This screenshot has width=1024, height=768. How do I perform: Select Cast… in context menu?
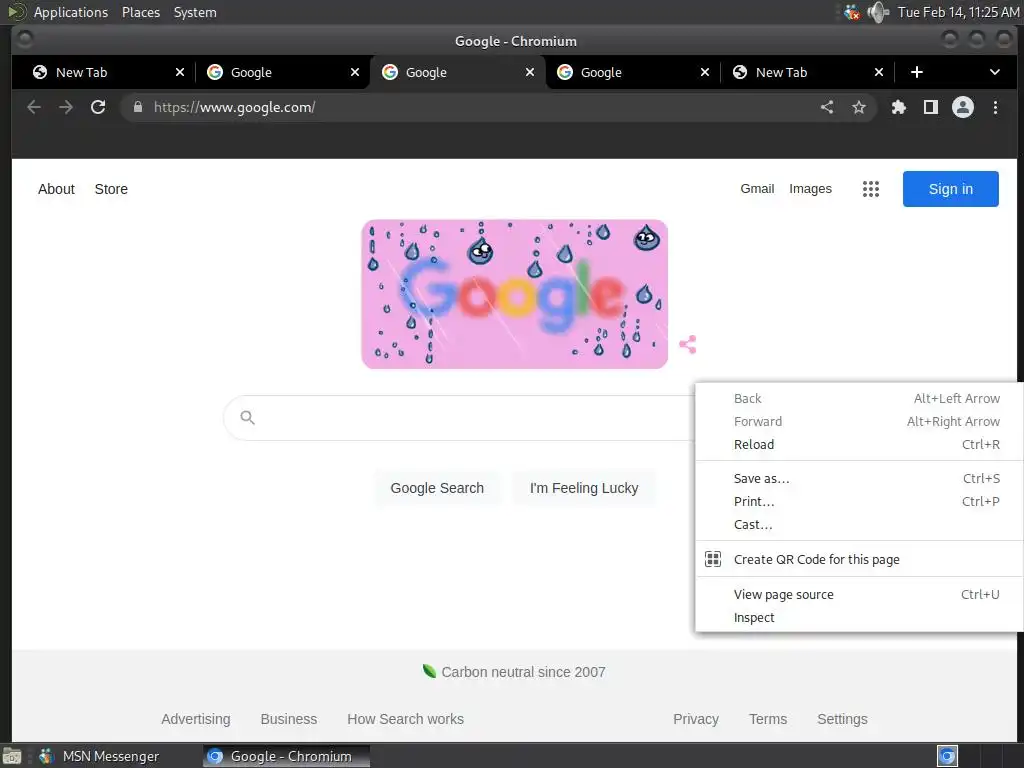(859, 525)
